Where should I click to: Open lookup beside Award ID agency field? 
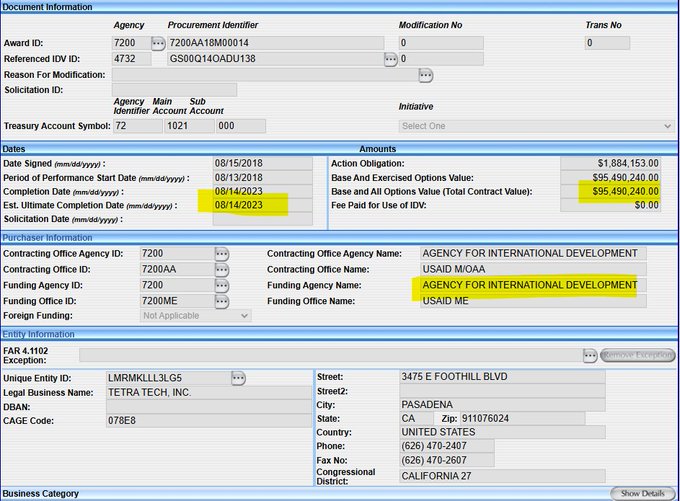click(158, 43)
